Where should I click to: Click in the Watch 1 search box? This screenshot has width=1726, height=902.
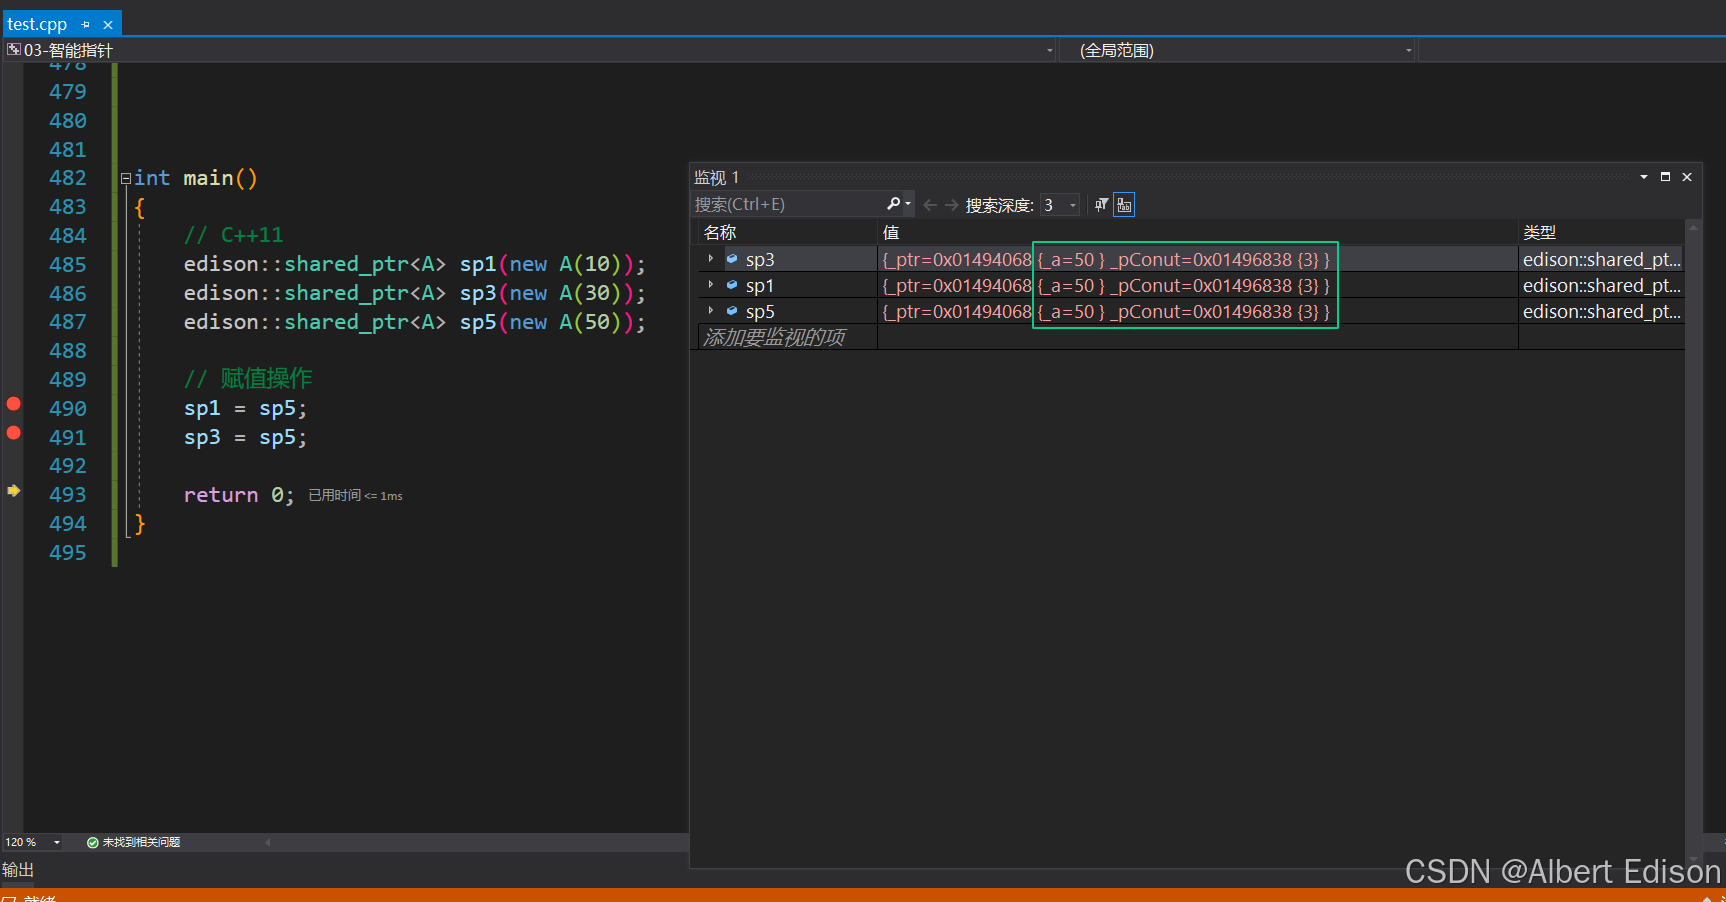pyautogui.click(x=787, y=204)
